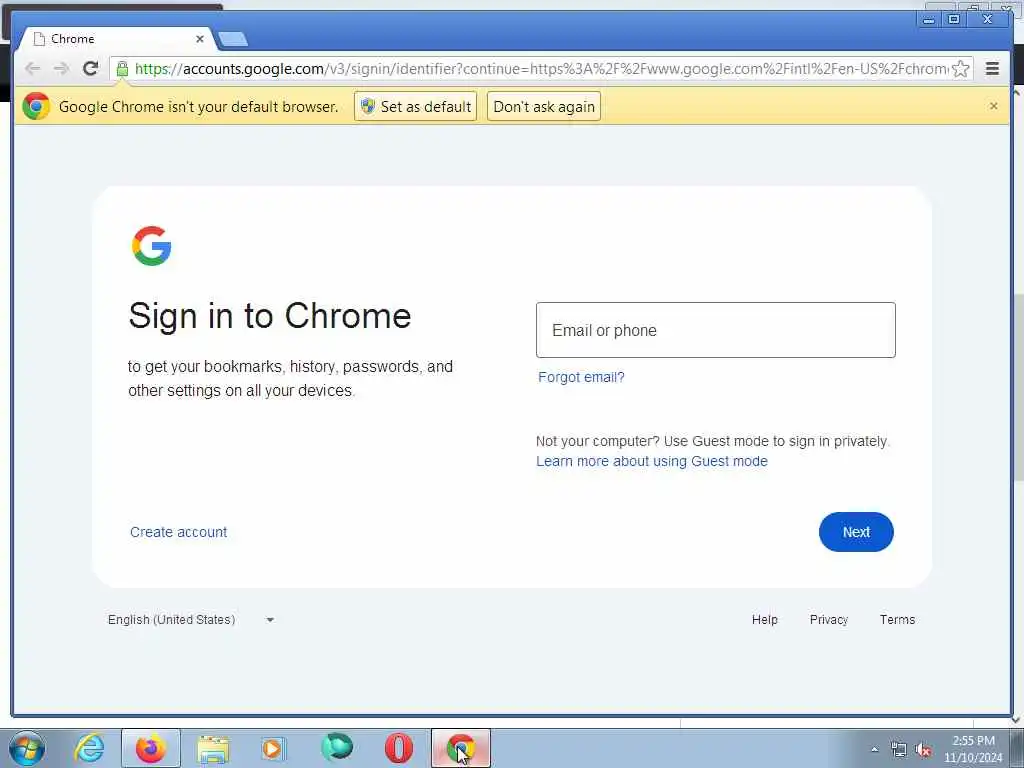Close the Chrome window
The height and width of the screenshot is (768, 1024).
click(x=987, y=19)
